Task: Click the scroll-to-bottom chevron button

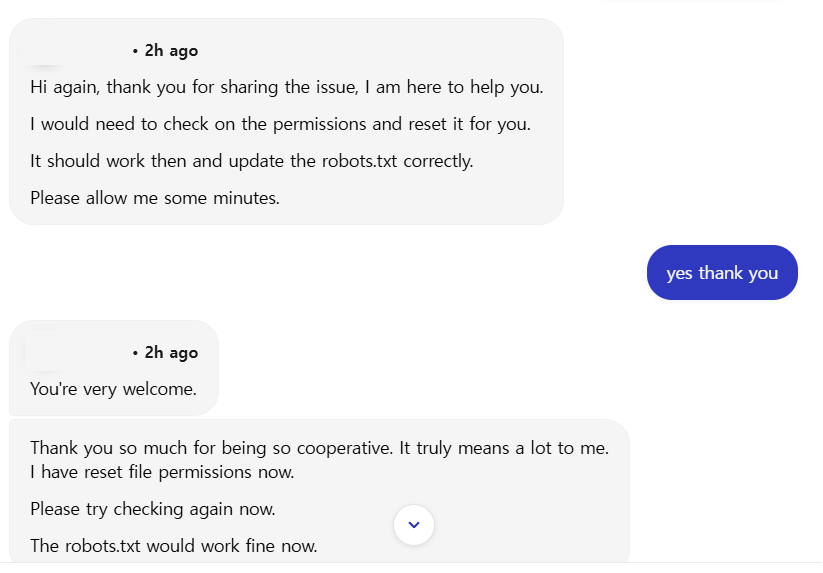Action: [x=414, y=525]
